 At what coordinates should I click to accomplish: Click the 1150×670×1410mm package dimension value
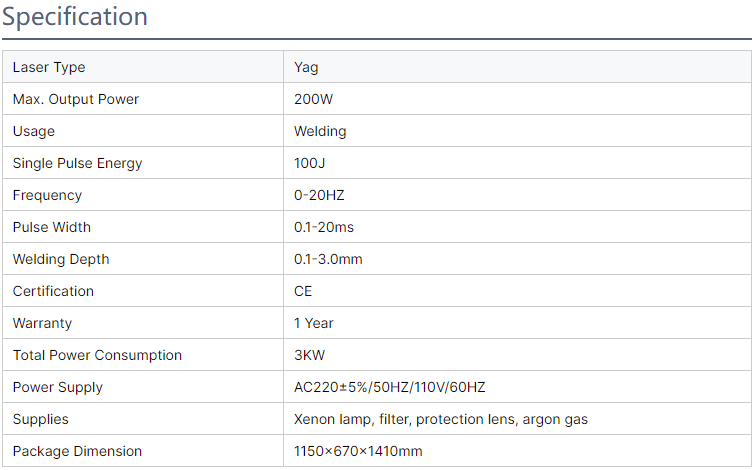point(358,451)
